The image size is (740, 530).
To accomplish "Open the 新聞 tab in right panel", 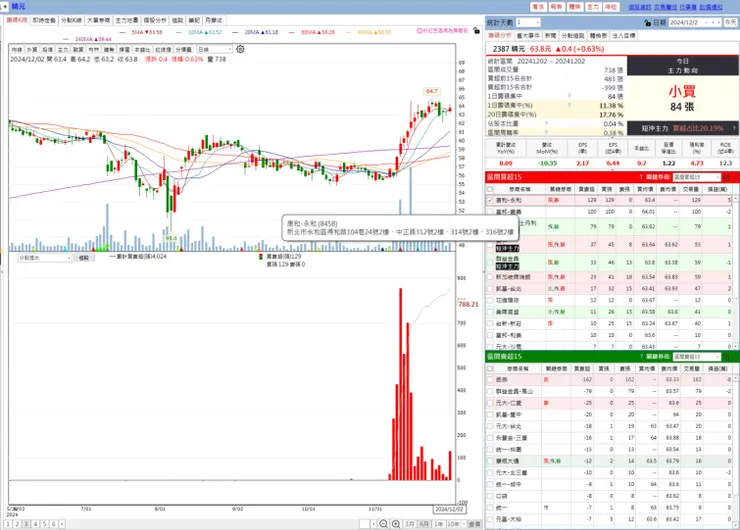I will 550,35.
